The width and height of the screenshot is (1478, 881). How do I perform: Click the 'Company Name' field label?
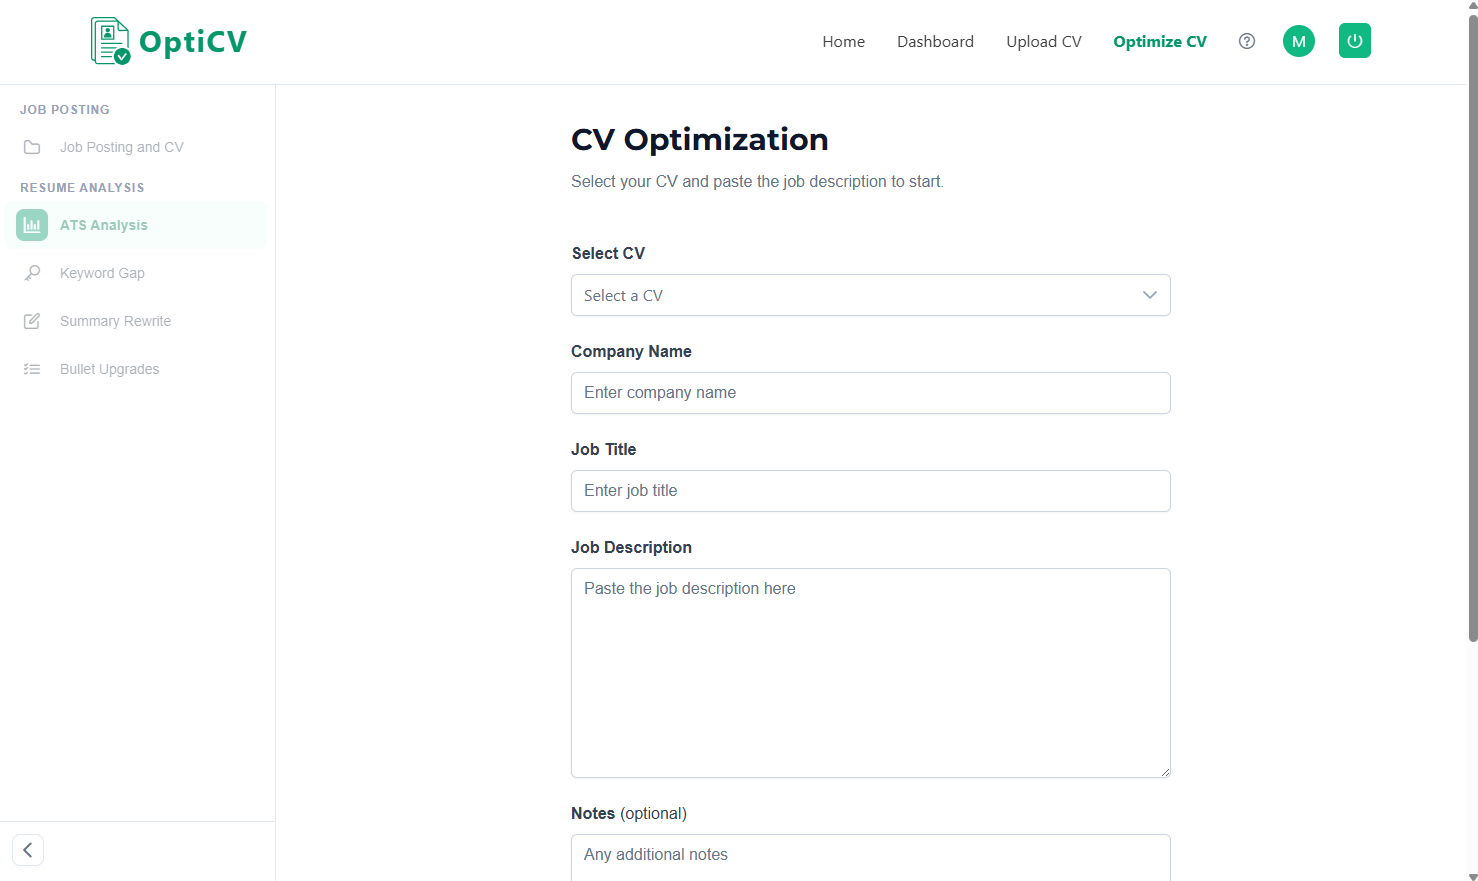tap(631, 351)
